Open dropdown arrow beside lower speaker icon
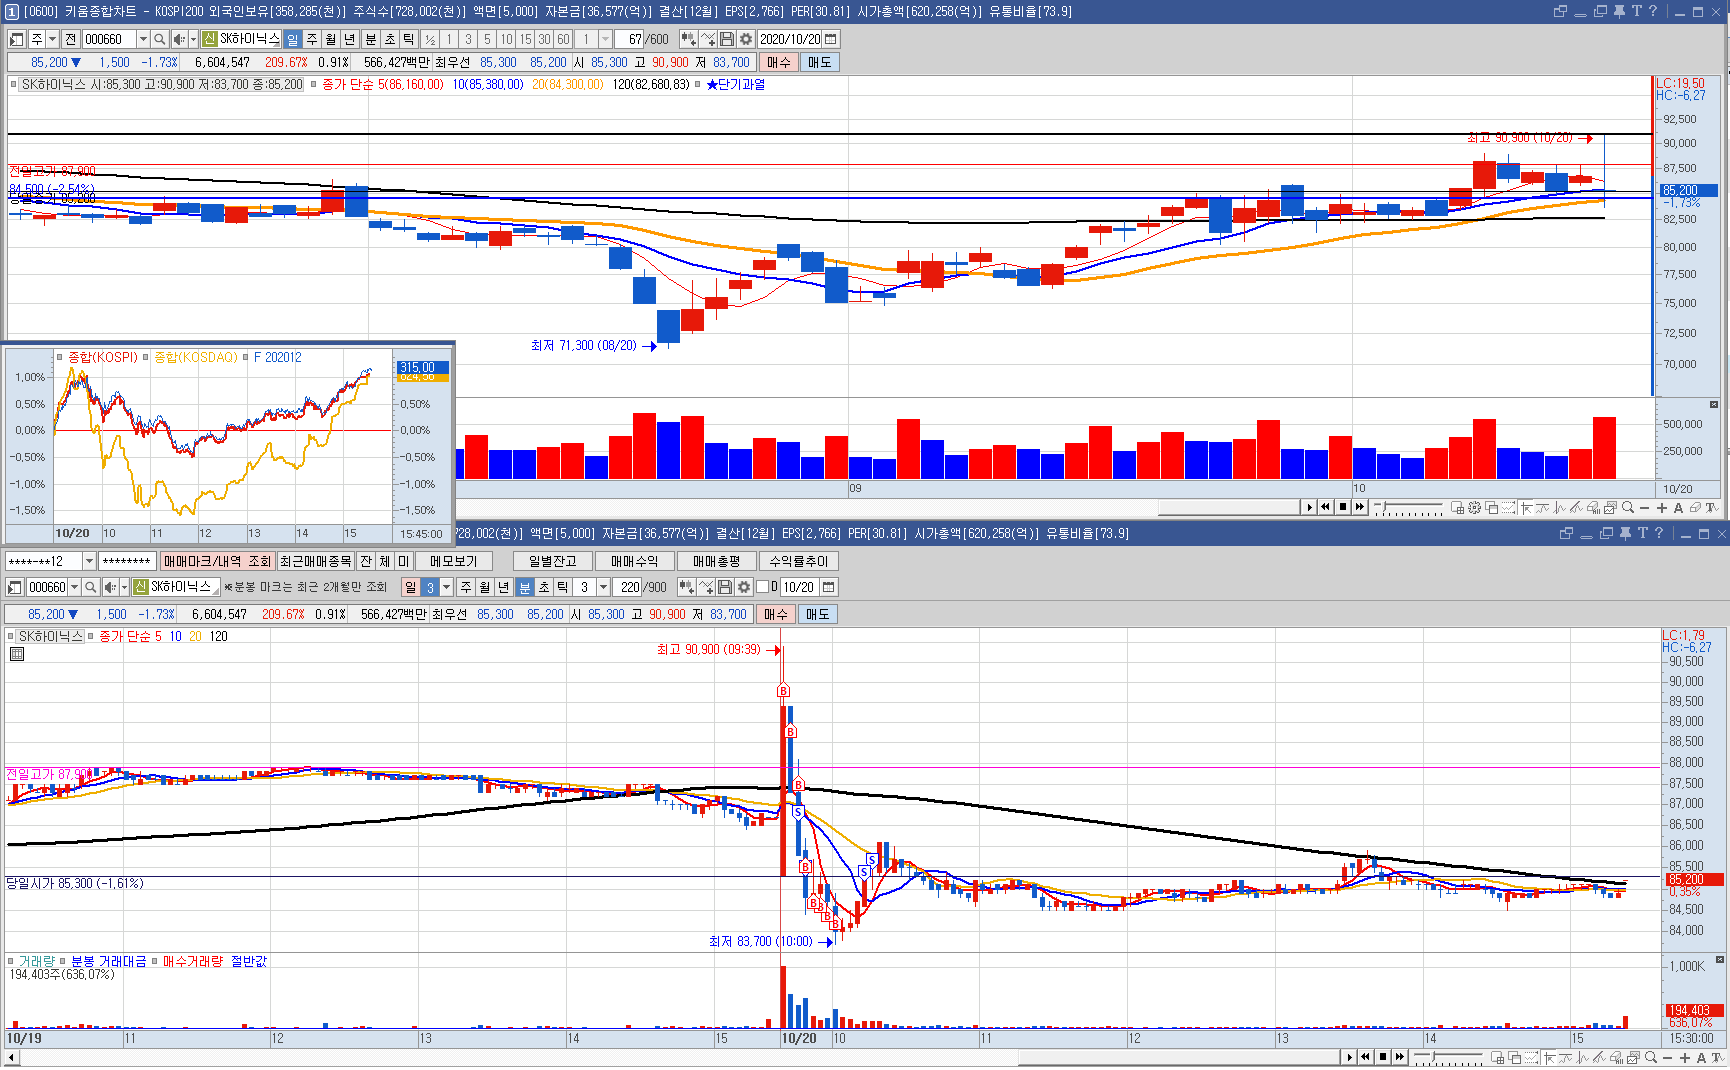Screen dimensions: 1730x1070 point(124,587)
